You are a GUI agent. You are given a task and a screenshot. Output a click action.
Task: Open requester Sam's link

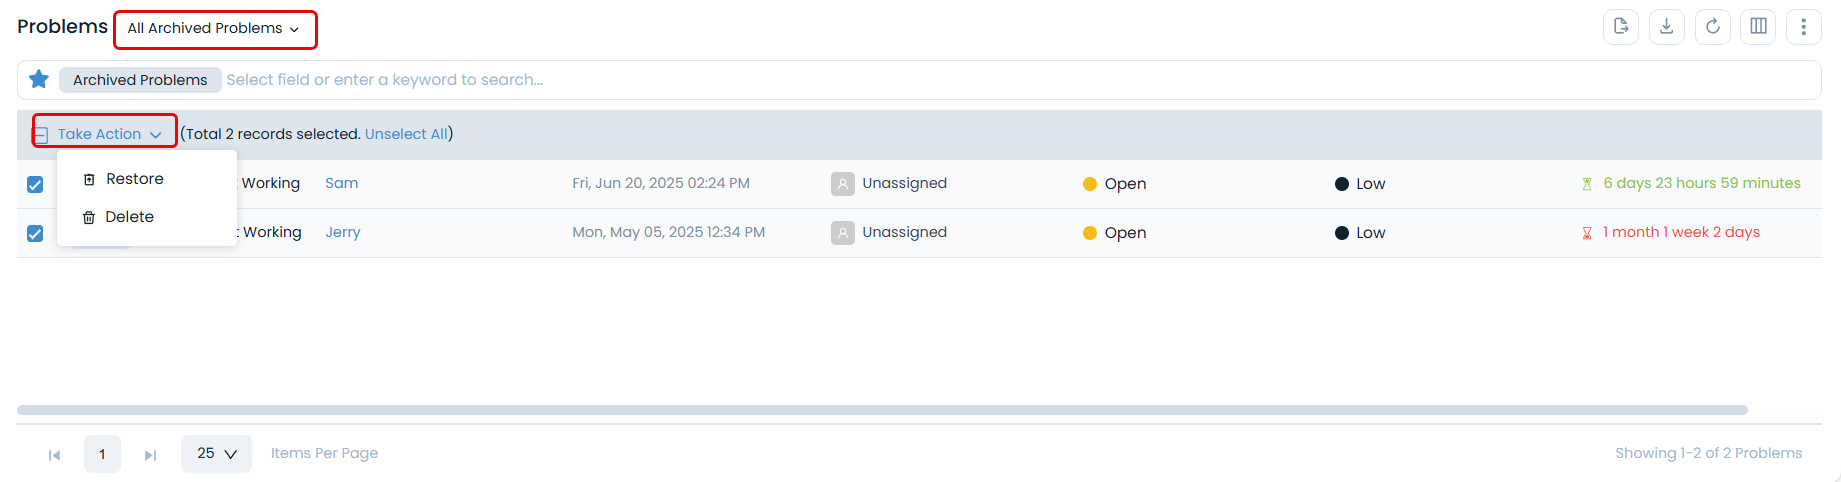pos(341,183)
